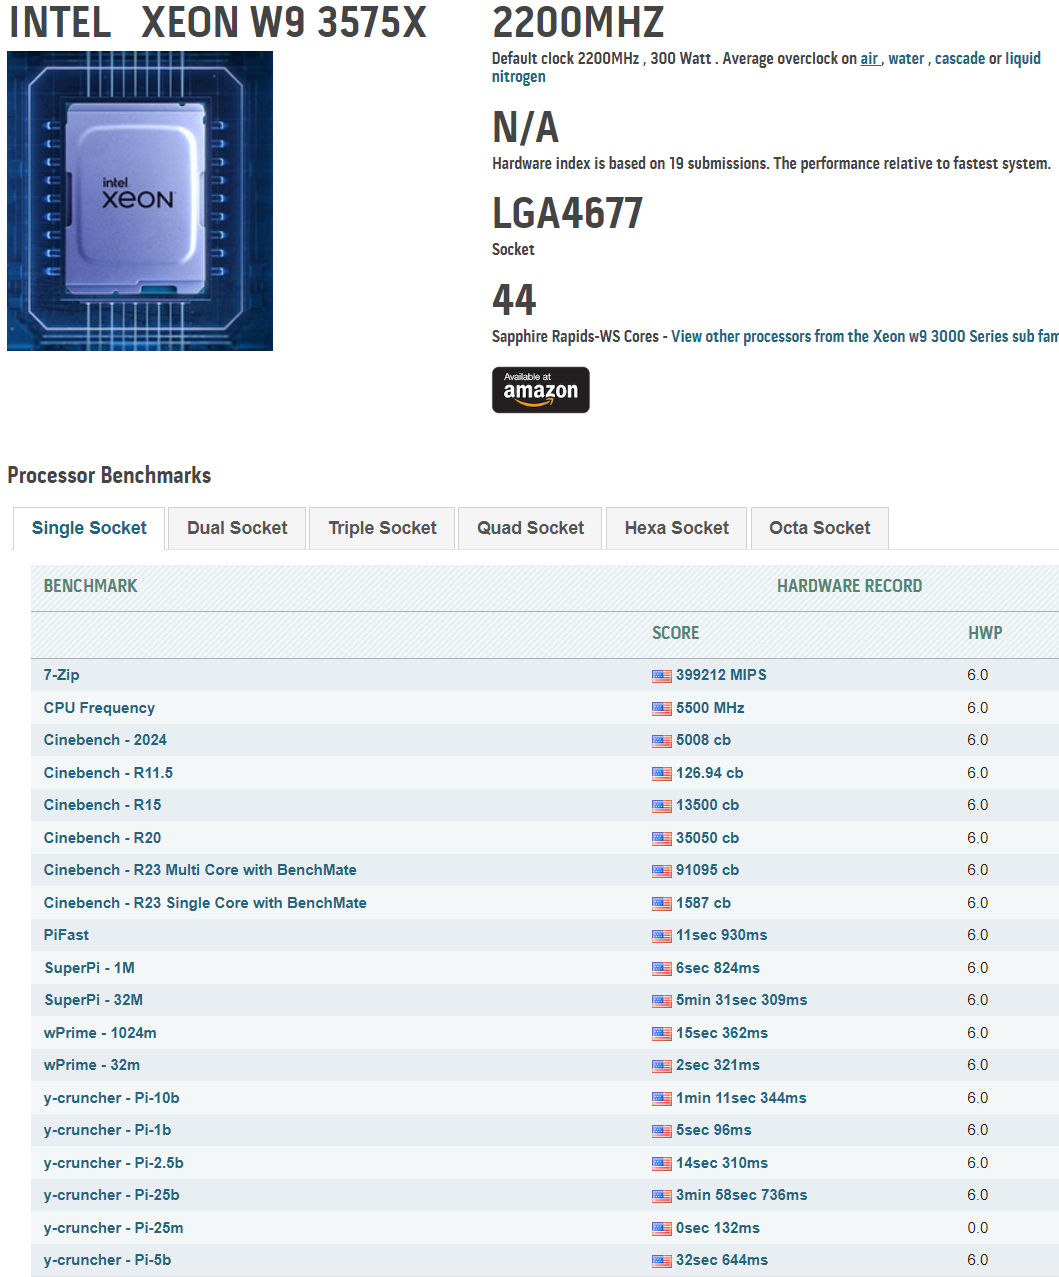Click the US flag beside 126.94 cb

click(662, 774)
